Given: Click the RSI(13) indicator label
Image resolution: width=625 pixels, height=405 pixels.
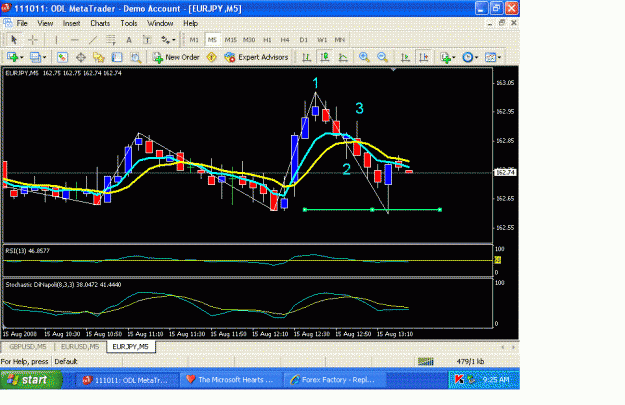Looking at the screenshot, I should (x=28, y=251).
